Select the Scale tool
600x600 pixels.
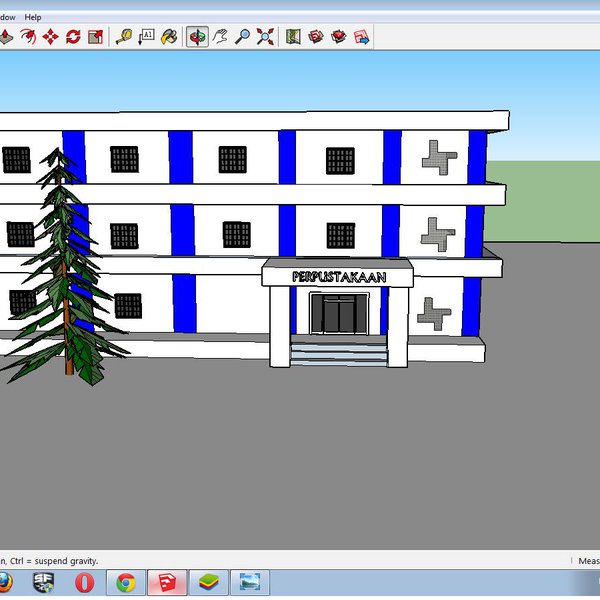[95, 37]
